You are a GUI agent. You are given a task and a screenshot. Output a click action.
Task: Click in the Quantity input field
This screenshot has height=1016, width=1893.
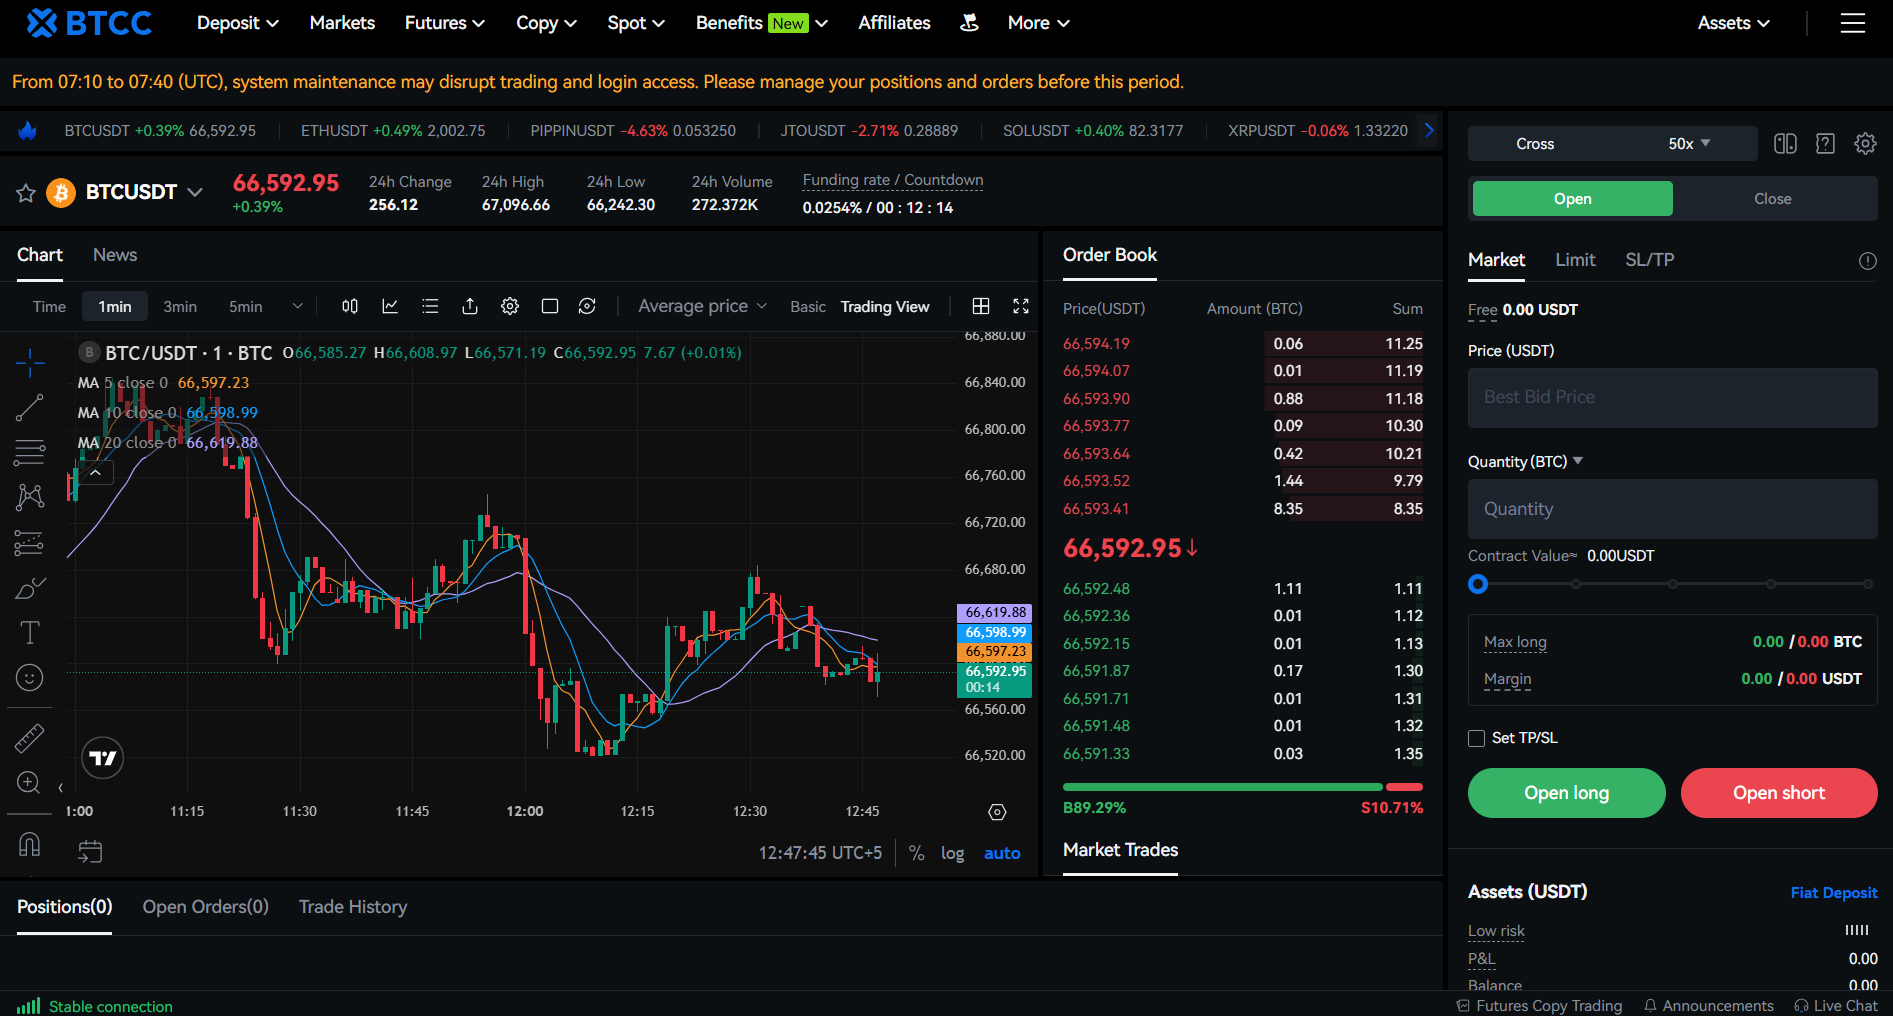1672,509
